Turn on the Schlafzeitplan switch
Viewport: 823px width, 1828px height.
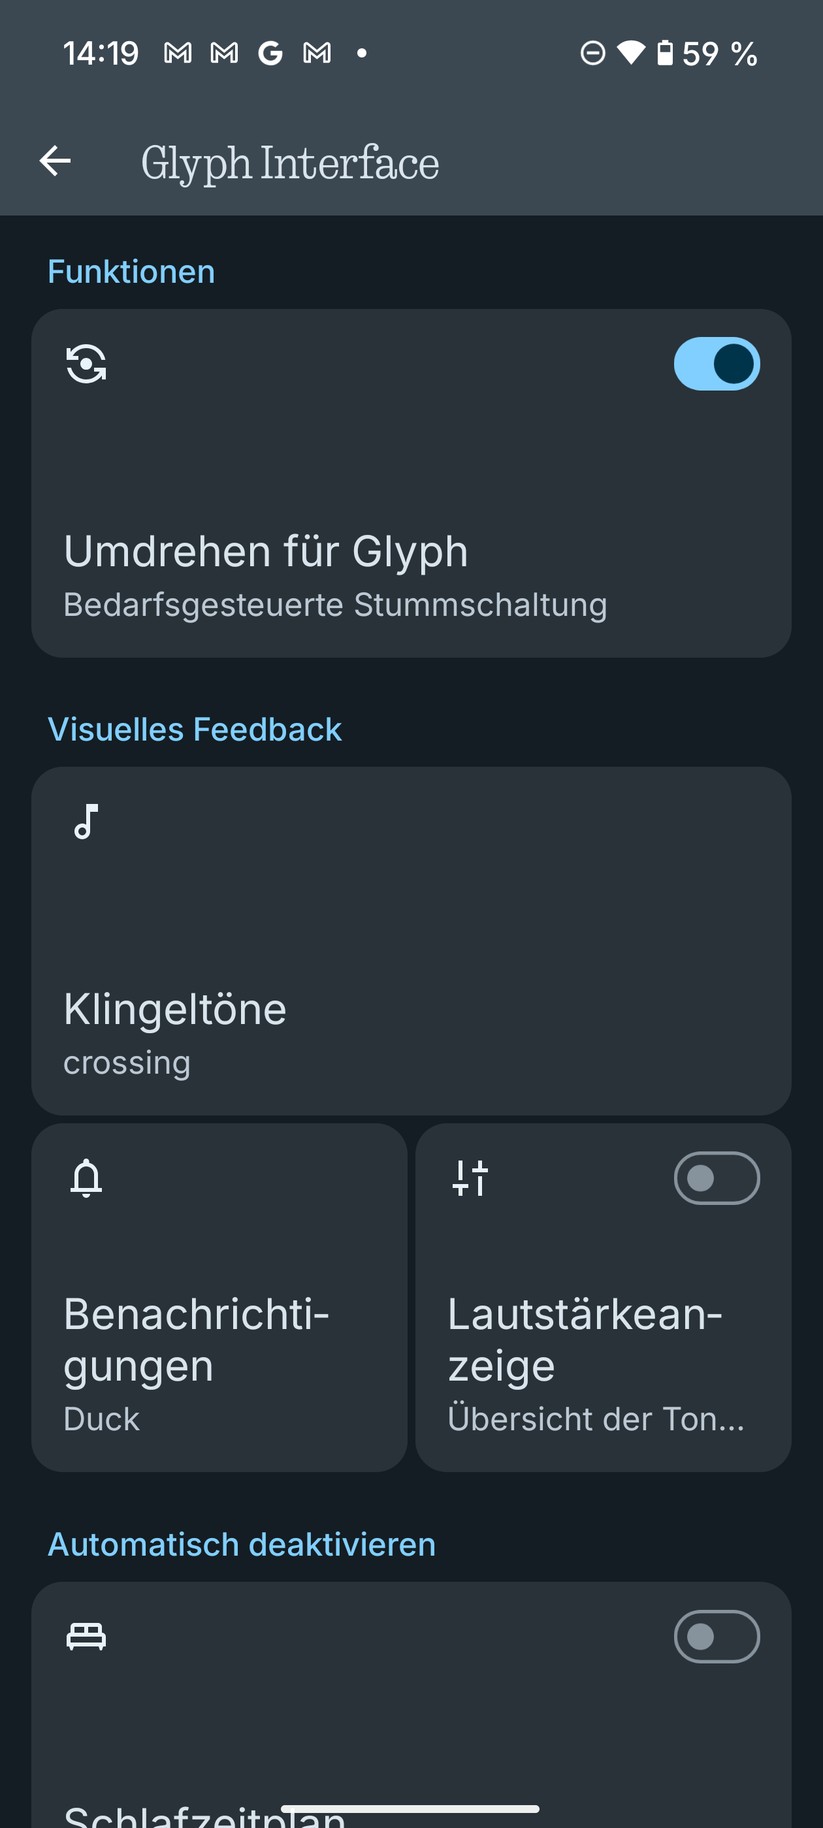click(716, 1636)
